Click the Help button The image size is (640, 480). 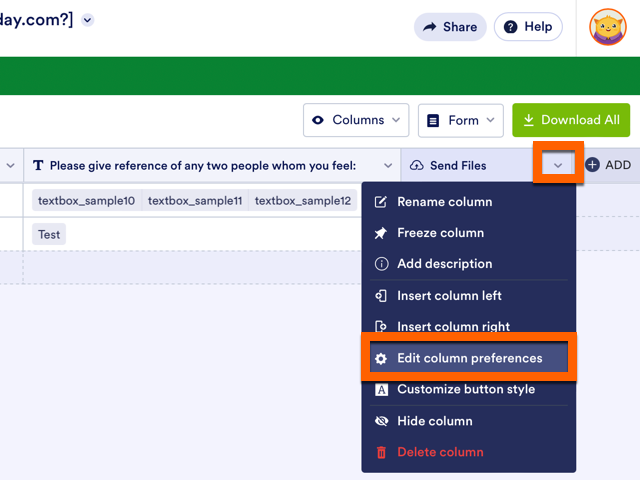(528, 27)
